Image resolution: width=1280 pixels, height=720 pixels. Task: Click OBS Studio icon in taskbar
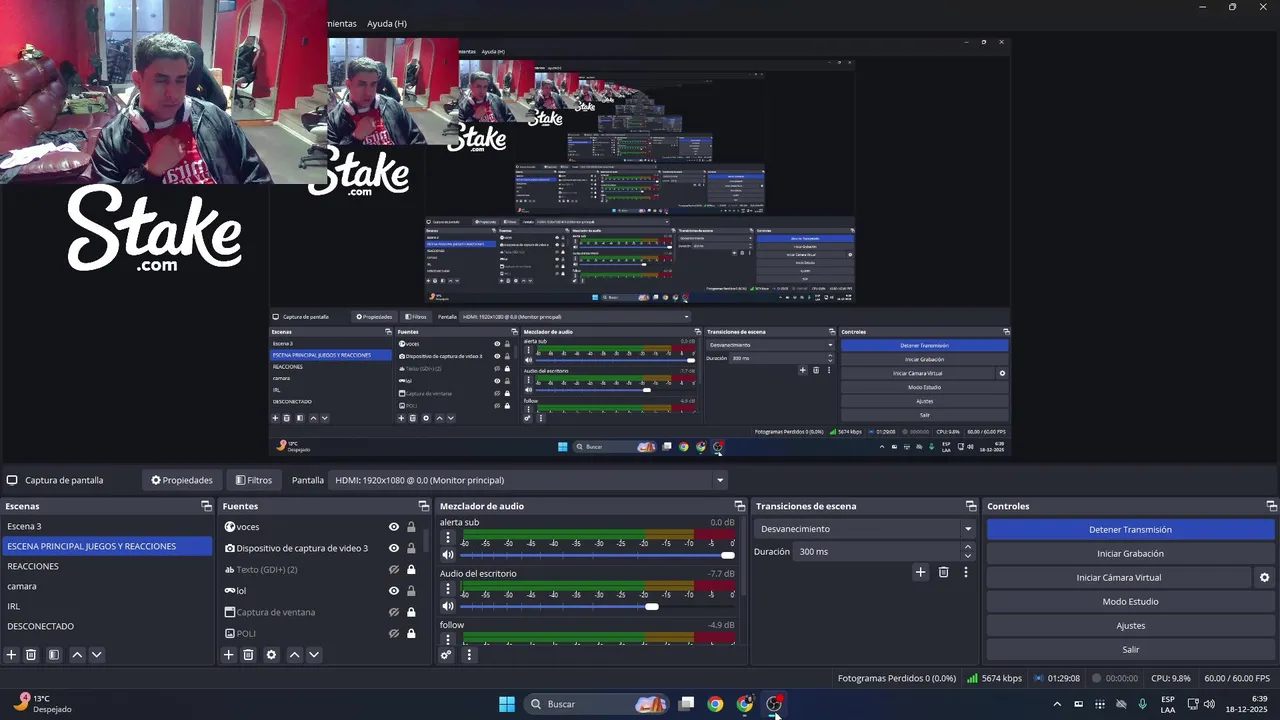(x=774, y=704)
